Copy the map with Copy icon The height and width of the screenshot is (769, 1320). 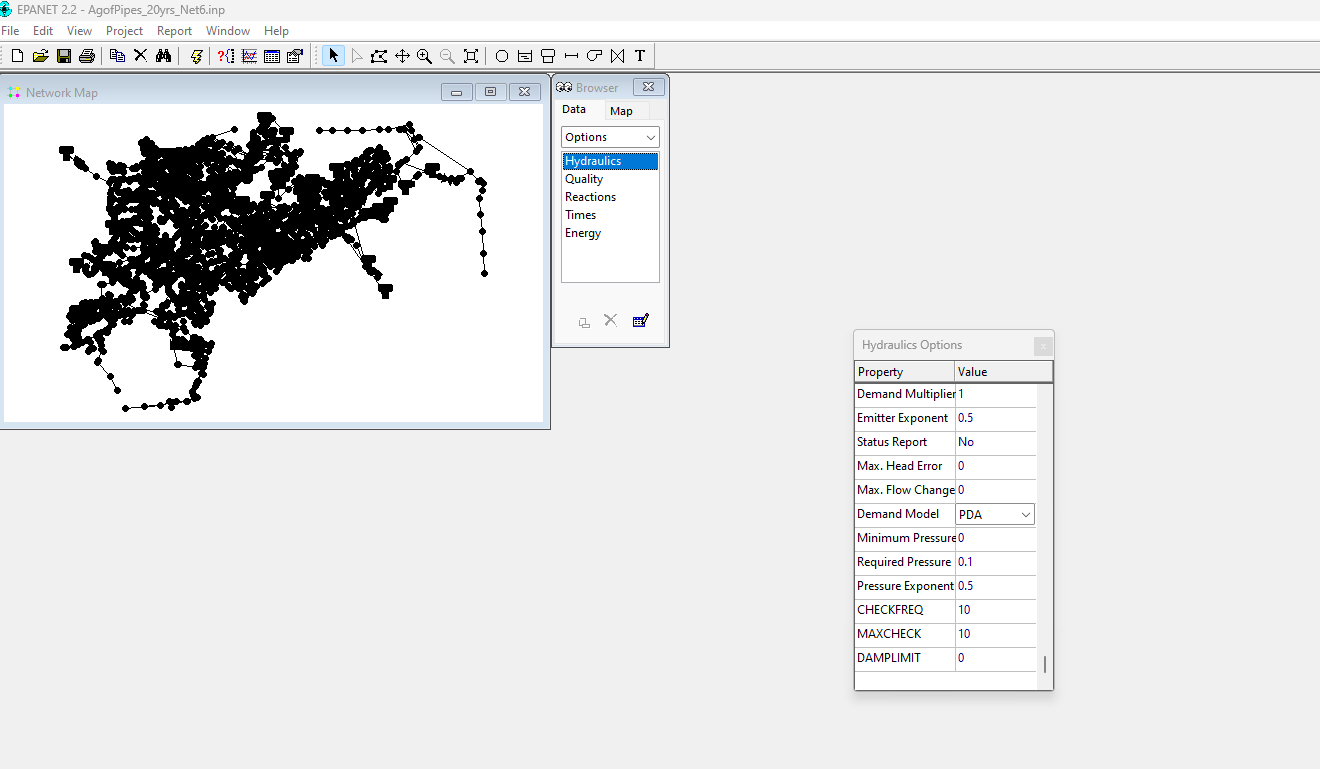[x=117, y=56]
